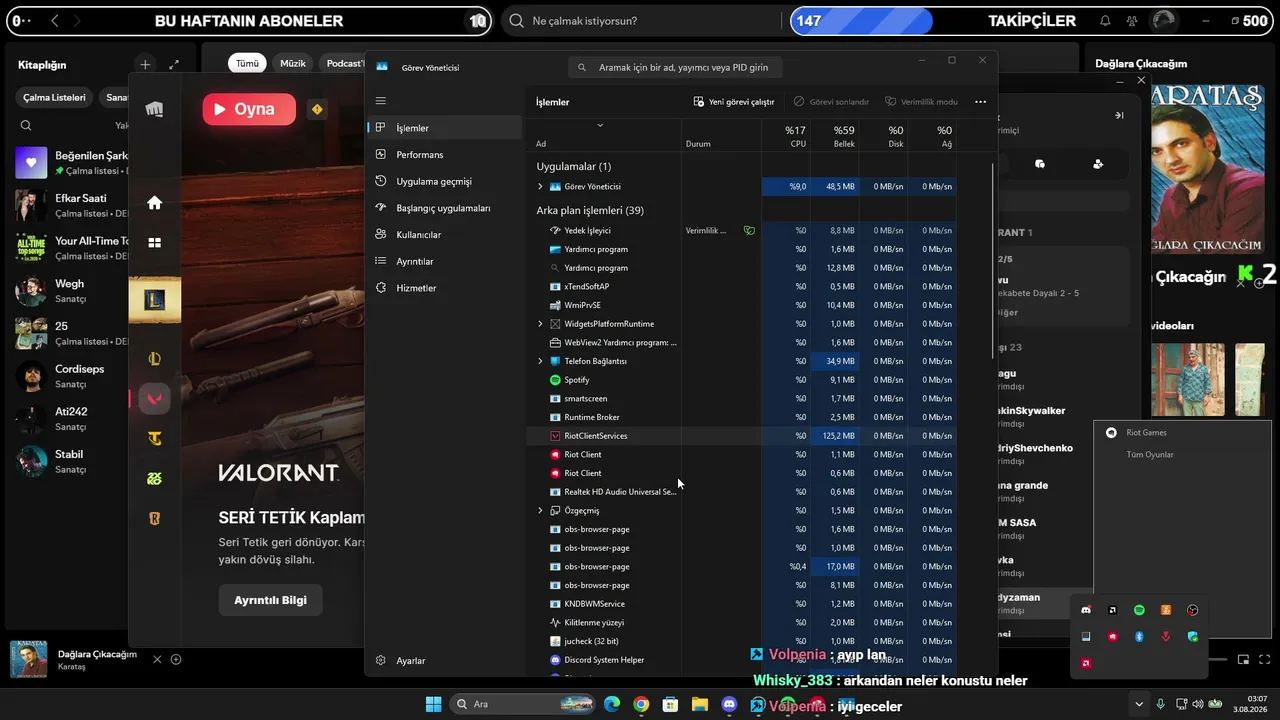Viewport: 1280px width, 720px height.
Task: Toggle microphone icon in system tray
Action: [x=1160, y=704]
